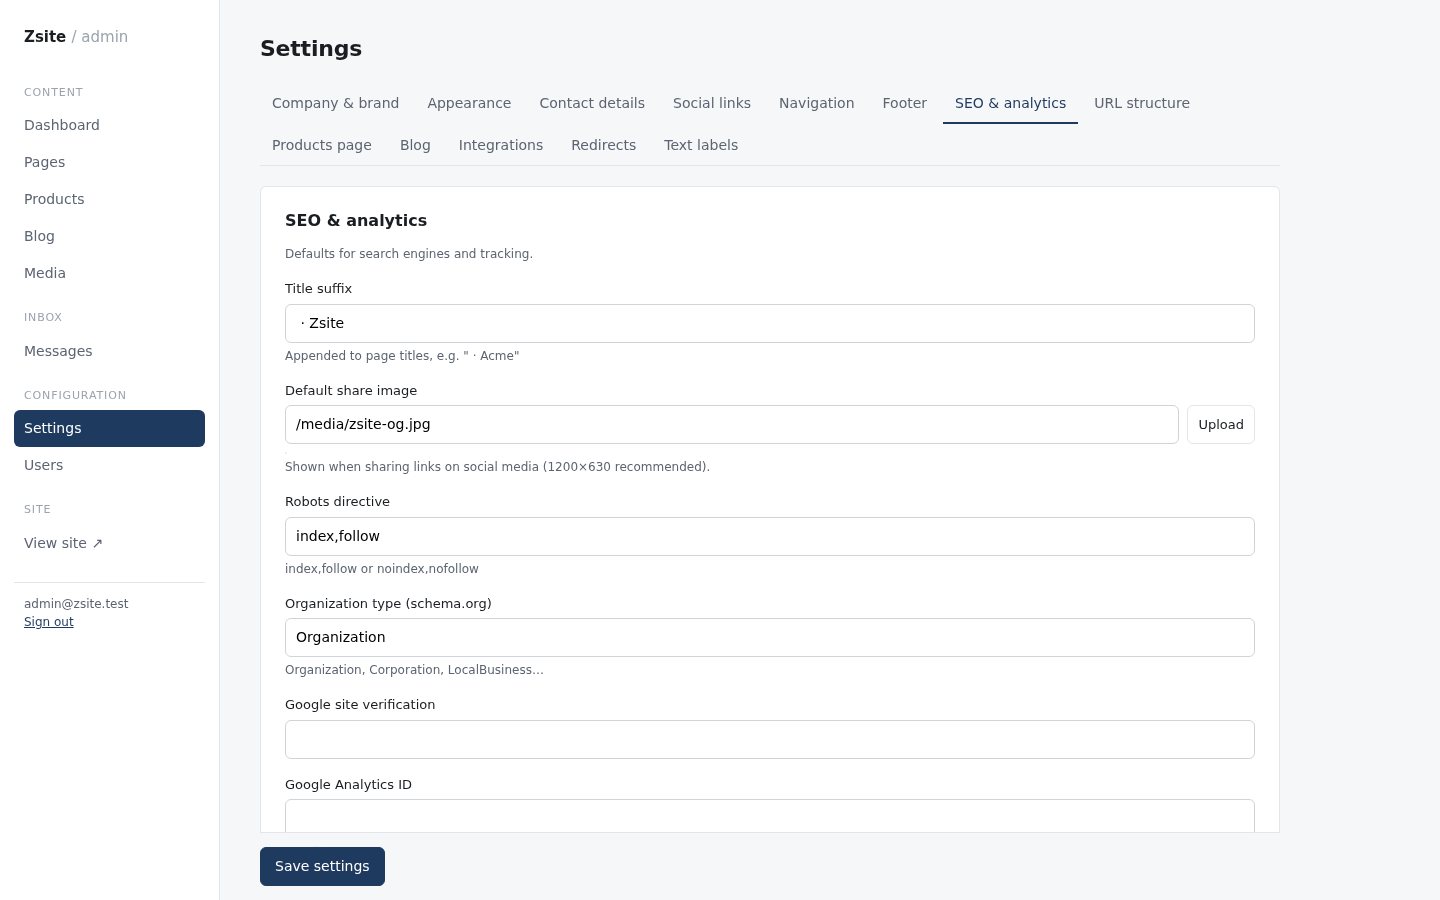
Task: Open the Redirects tab
Action: (x=603, y=145)
